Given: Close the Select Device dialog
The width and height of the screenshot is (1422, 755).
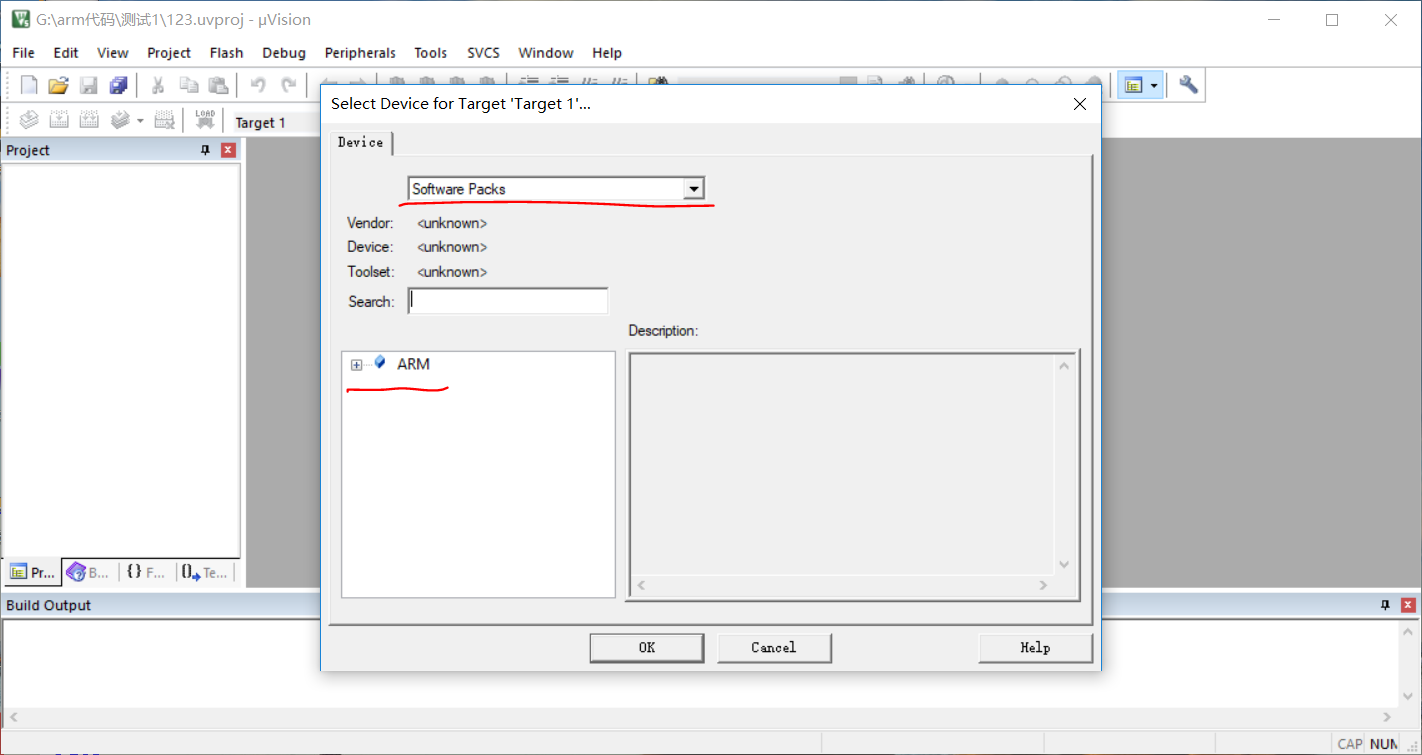Looking at the screenshot, I should 1079,104.
